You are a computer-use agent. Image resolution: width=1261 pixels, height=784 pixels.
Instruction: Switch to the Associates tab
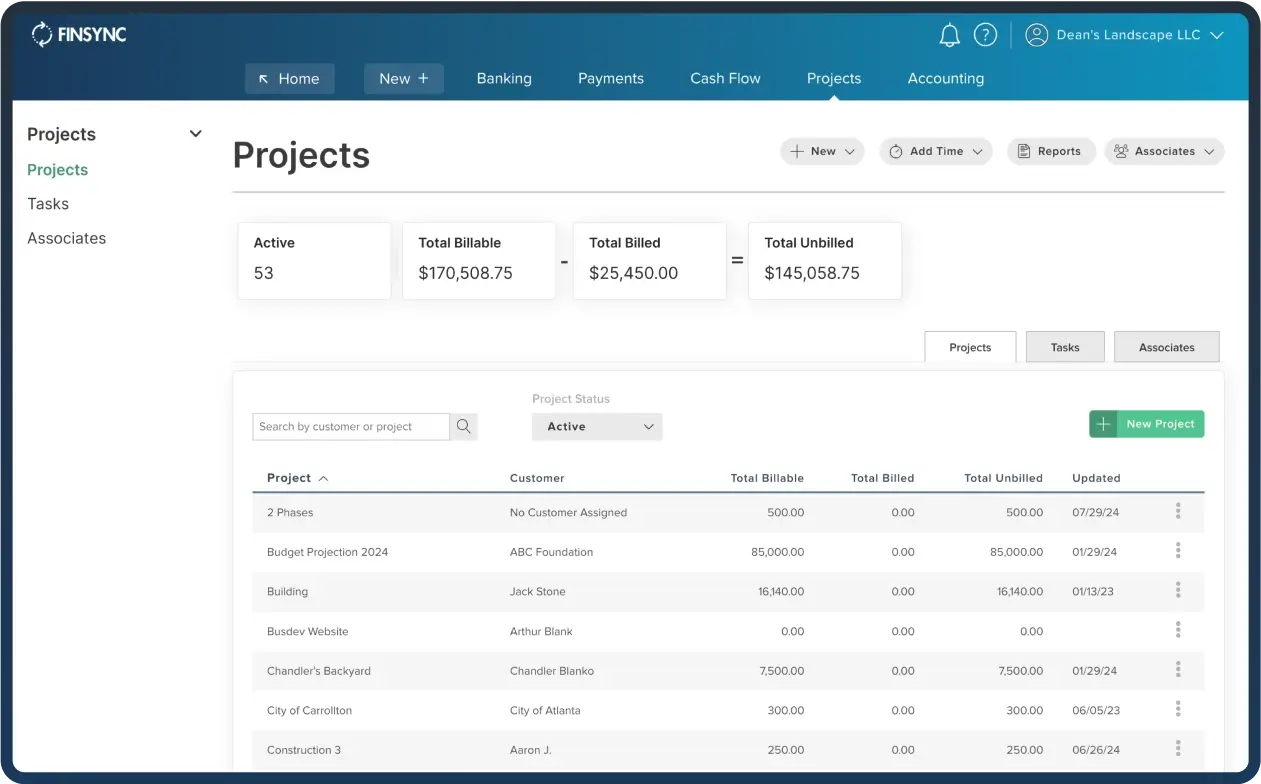point(1166,347)
